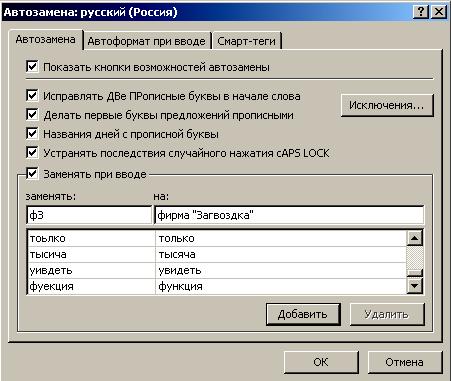
Task: Click the list scroll up arrow
Action: point(415,238)
